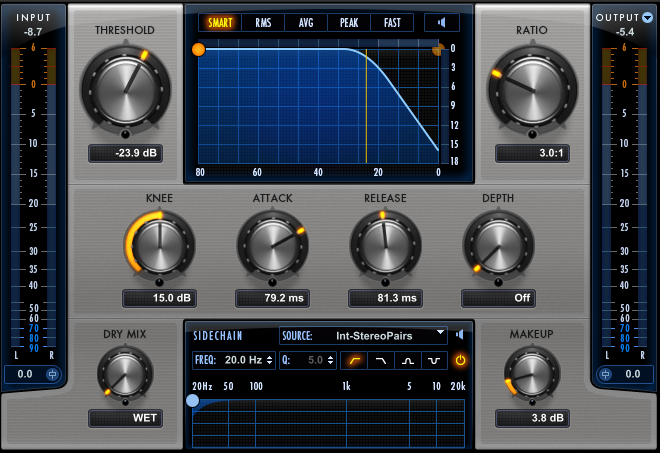Select the notch filter shape

pos(434,361)
